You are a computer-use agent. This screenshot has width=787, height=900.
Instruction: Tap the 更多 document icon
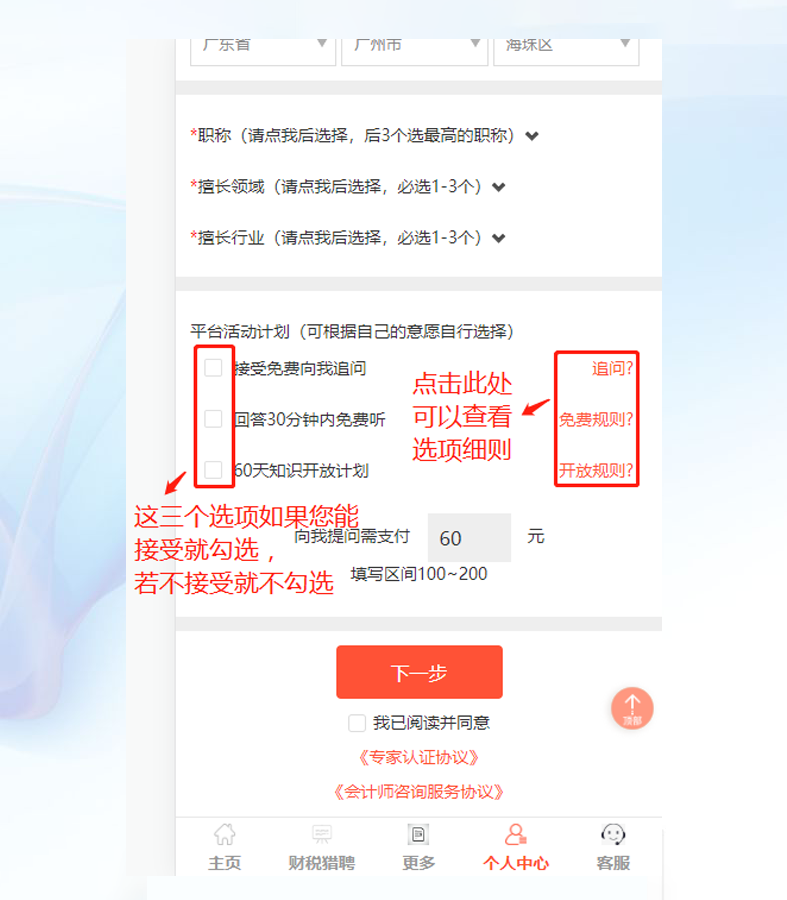click(418, 834)
